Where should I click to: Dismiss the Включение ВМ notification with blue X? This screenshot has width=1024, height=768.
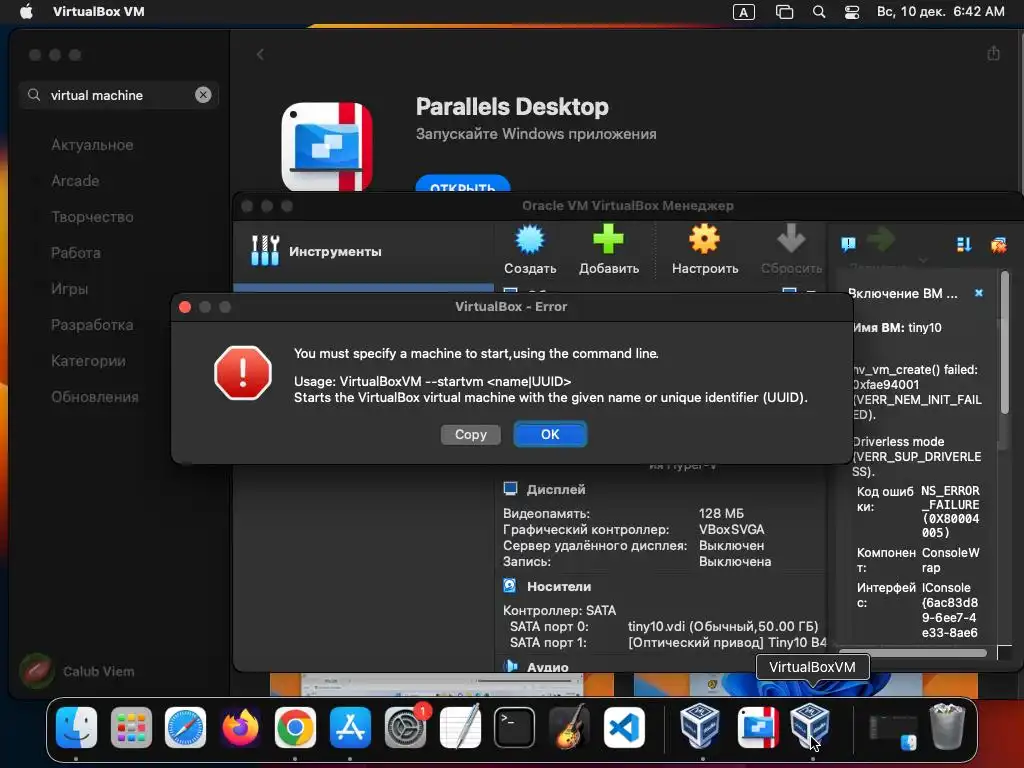pos(978,293)
